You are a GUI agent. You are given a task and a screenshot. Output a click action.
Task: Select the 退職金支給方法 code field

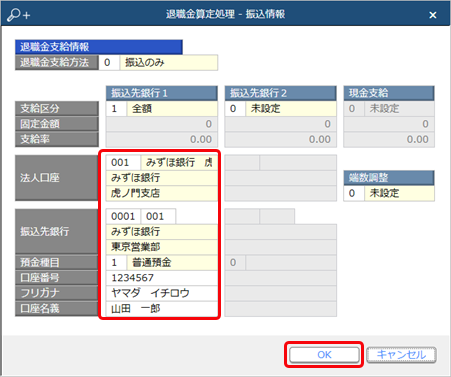109,62
